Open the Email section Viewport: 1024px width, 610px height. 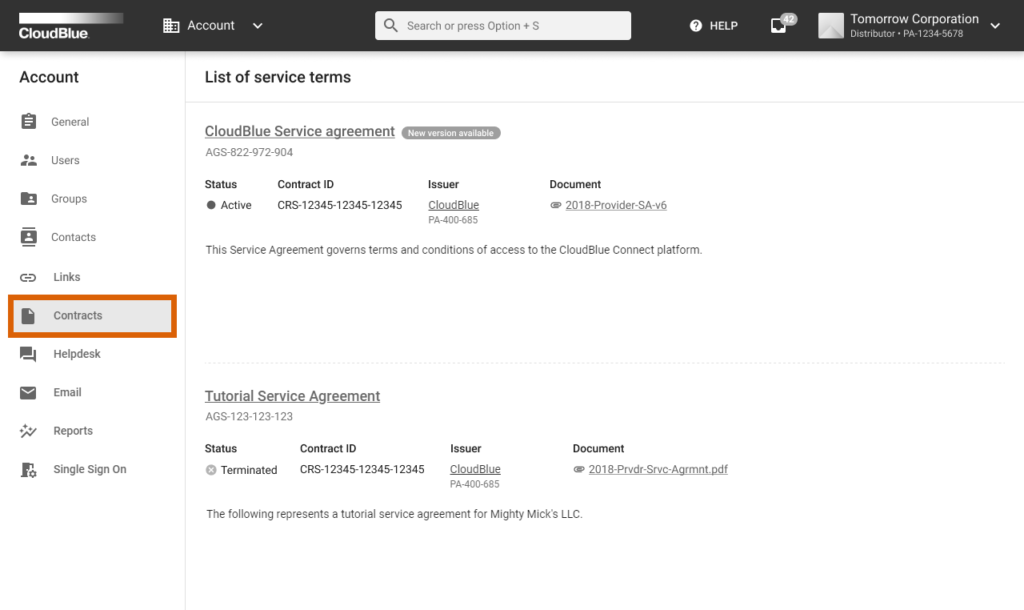[67, 391]
